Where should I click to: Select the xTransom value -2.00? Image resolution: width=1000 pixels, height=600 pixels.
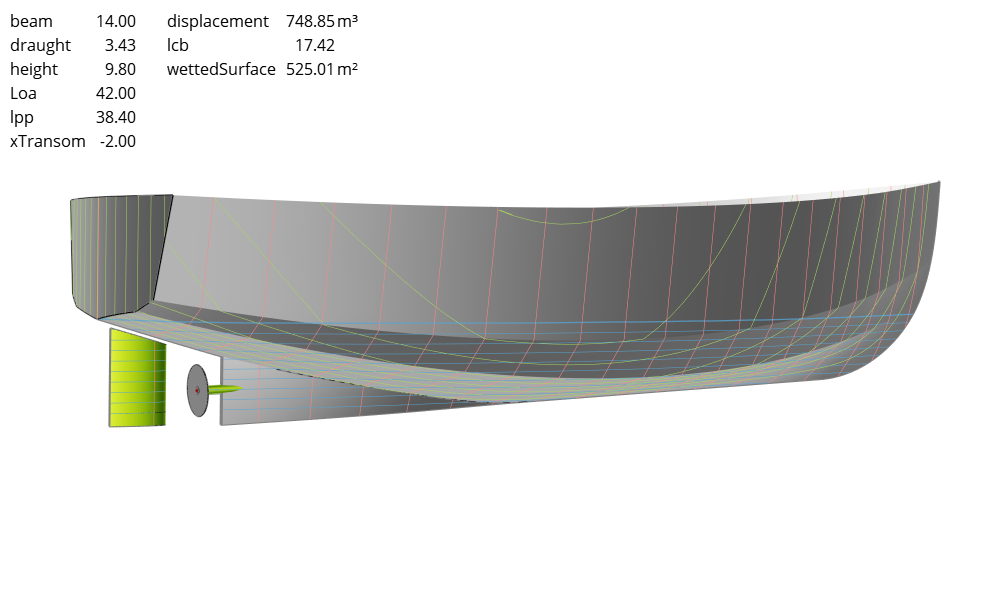click(118, 141)
